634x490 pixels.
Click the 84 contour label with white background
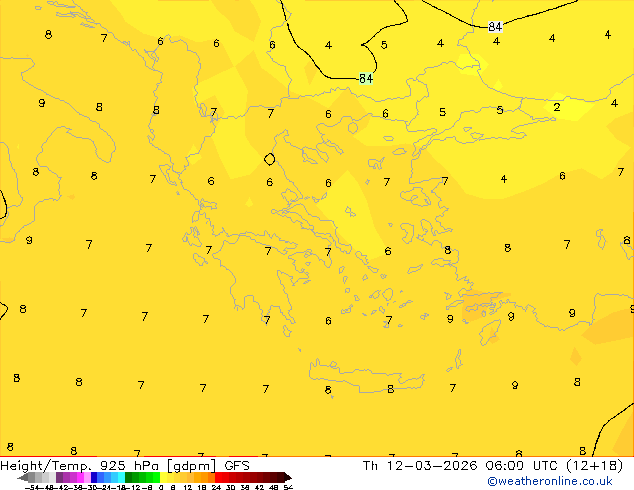tap(495, 27)
